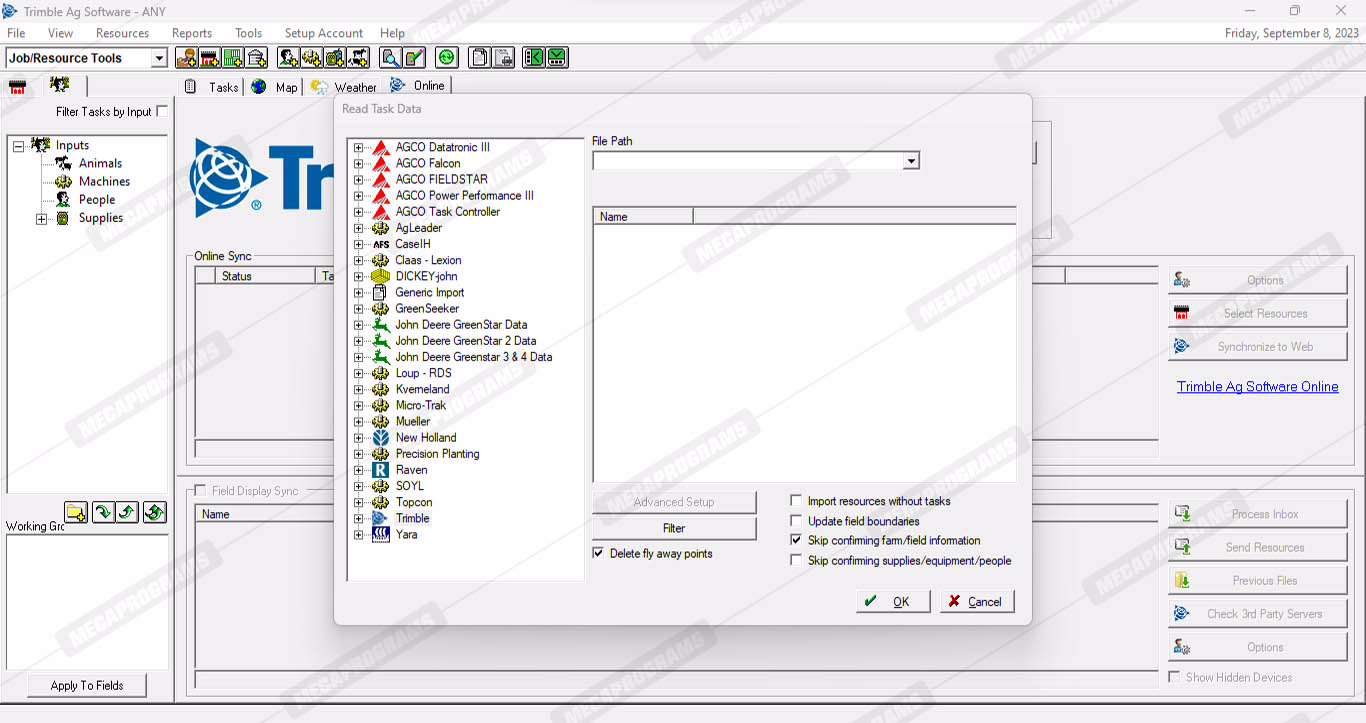The image size is (1366, 723).
Task: Check Update field boundaries option
Action: point(796,521)
